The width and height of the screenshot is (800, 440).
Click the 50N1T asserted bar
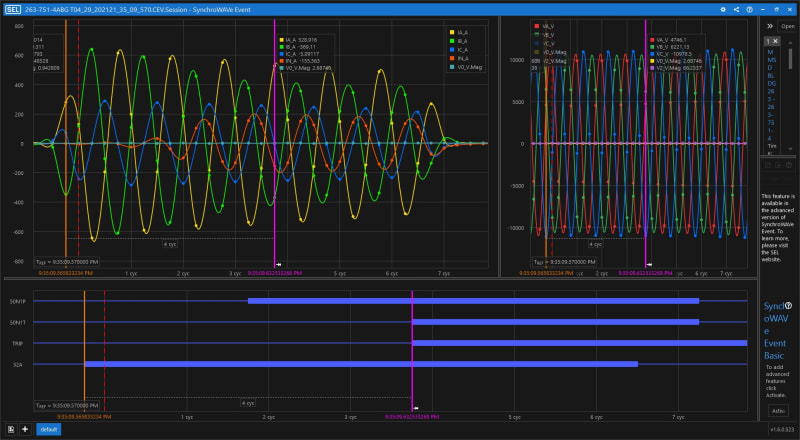555,322
